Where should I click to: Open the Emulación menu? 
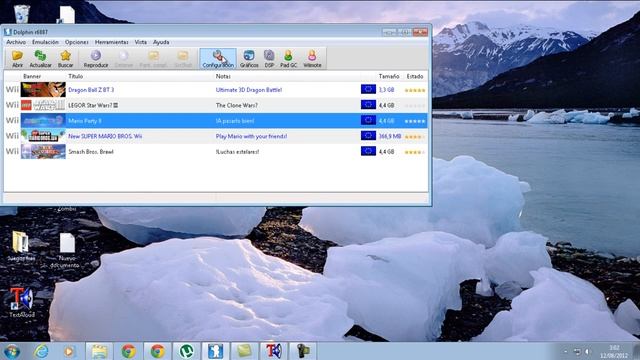pos(45,42)
